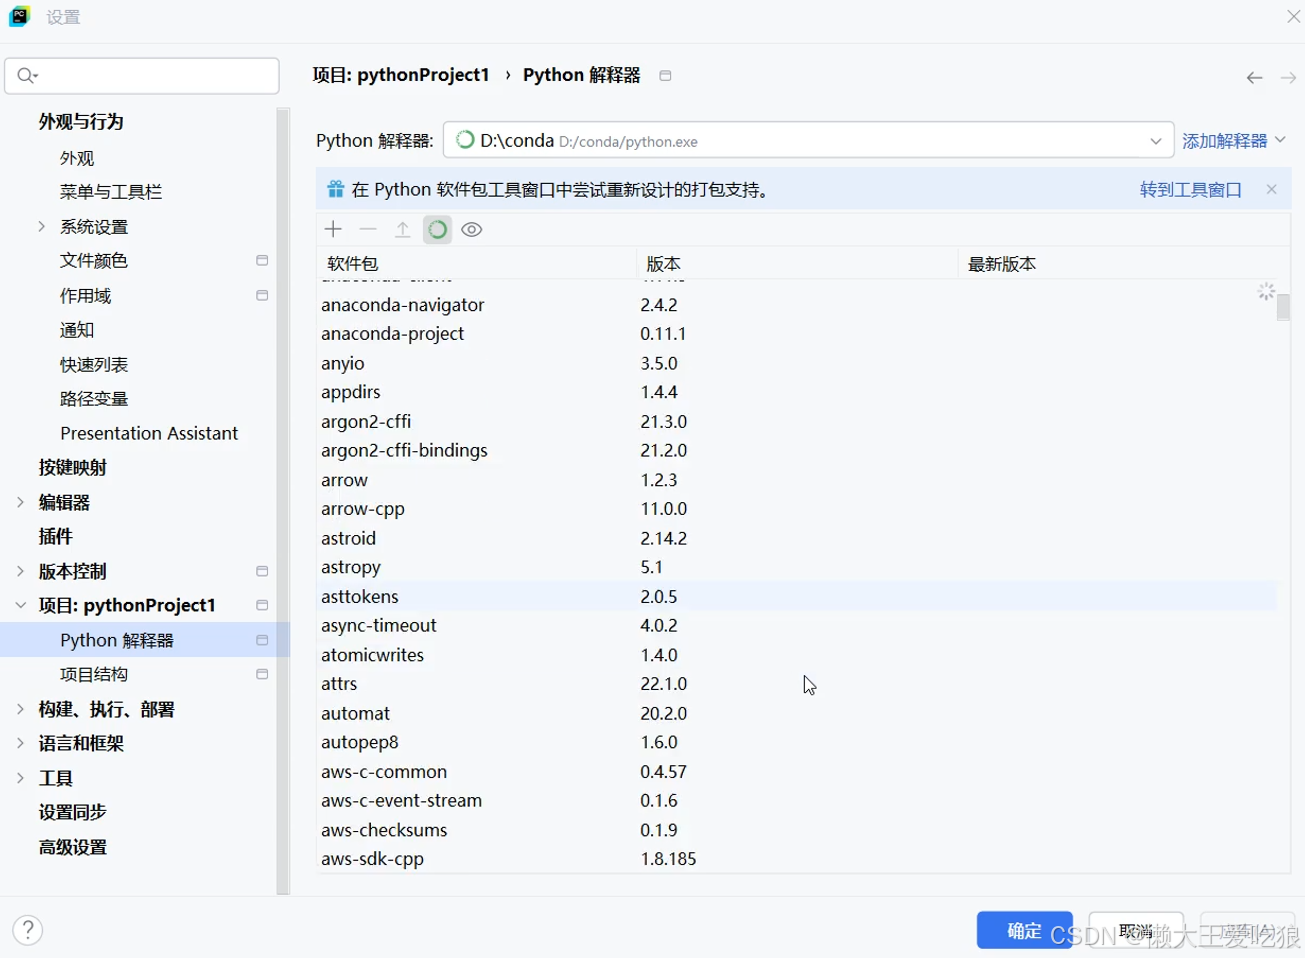
Task: Open the 菜单与工具栏 settings page
Action: pos(111,192)
